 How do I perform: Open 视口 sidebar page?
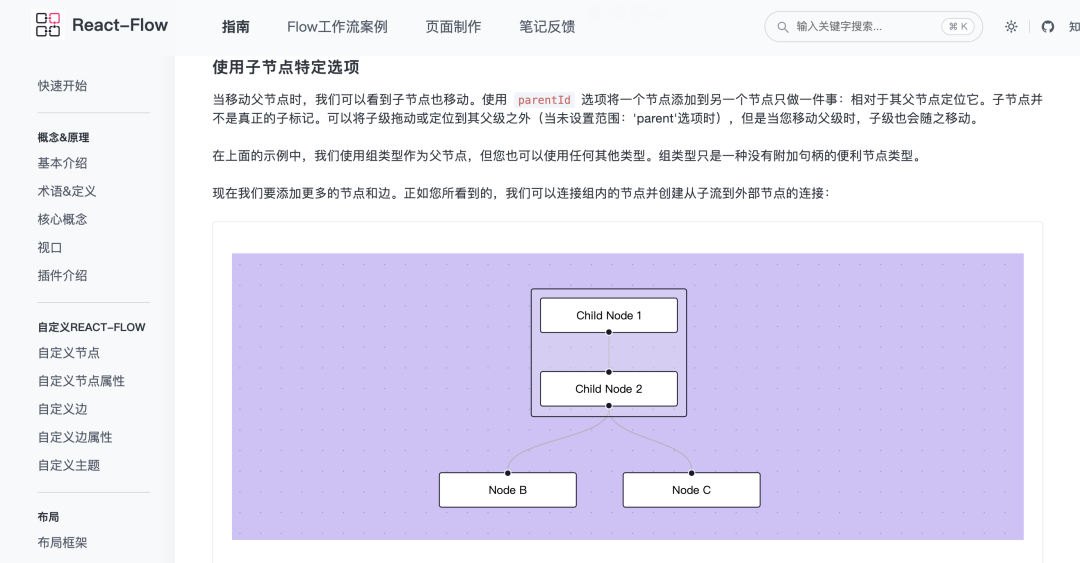tap(50, 247)
